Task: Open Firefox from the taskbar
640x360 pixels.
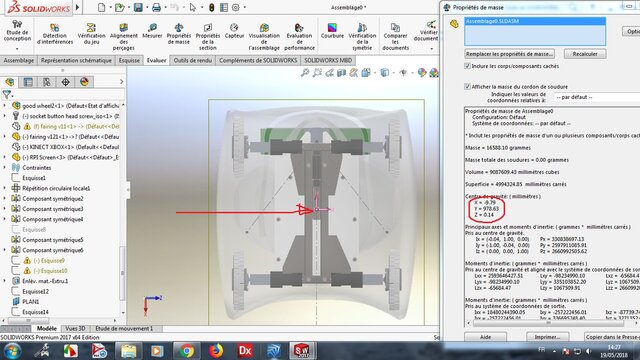Action: pos(216,351)
